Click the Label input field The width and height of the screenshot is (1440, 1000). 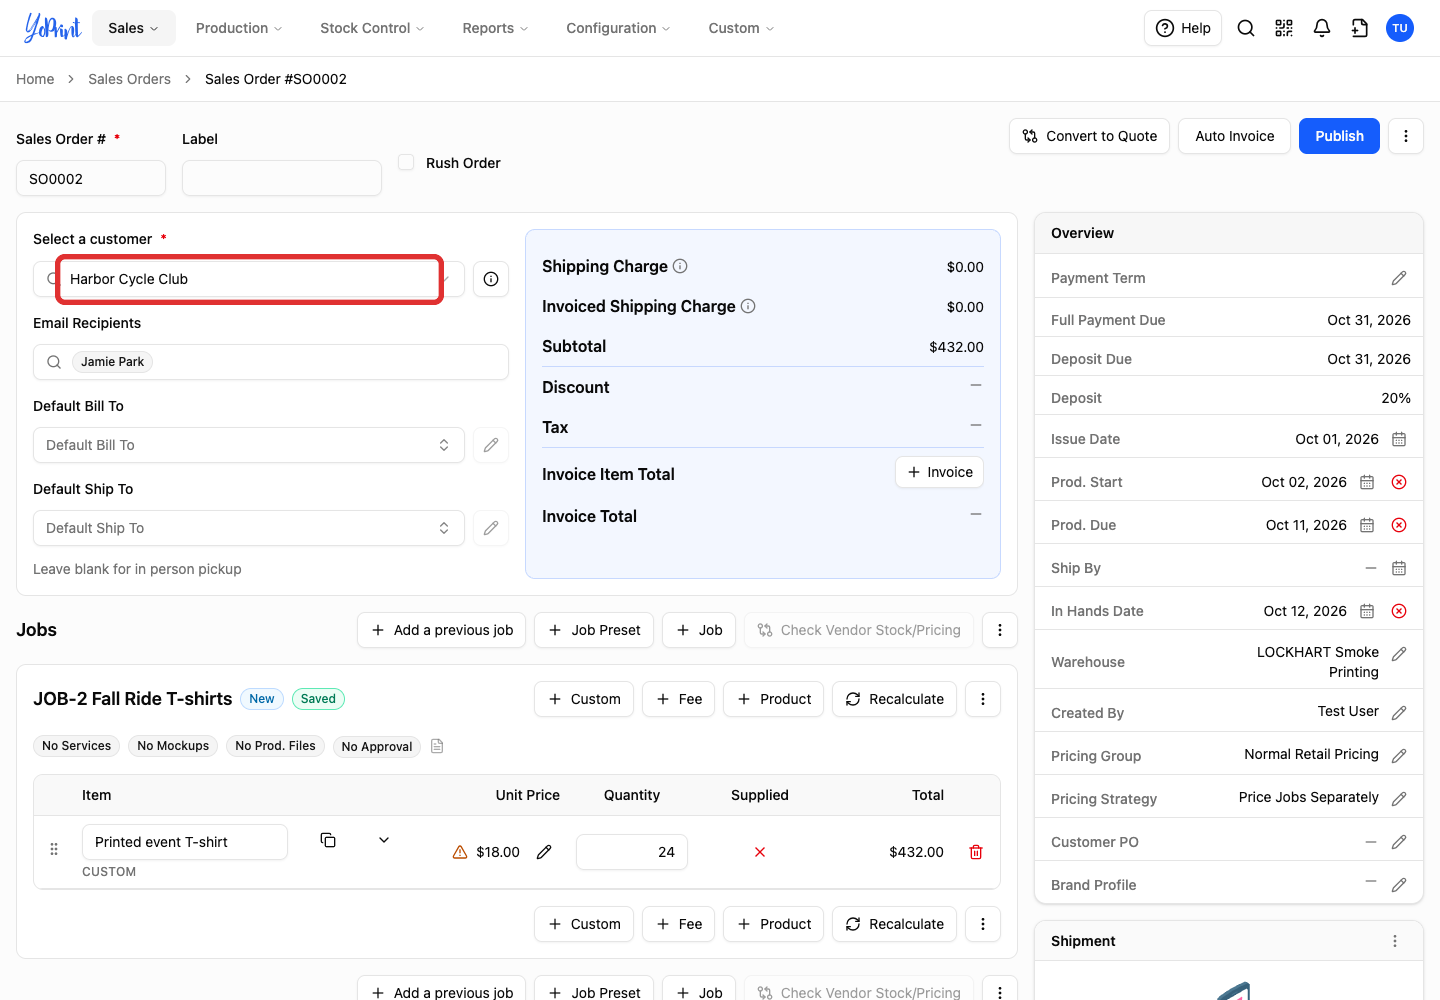(x=282, y=178)
